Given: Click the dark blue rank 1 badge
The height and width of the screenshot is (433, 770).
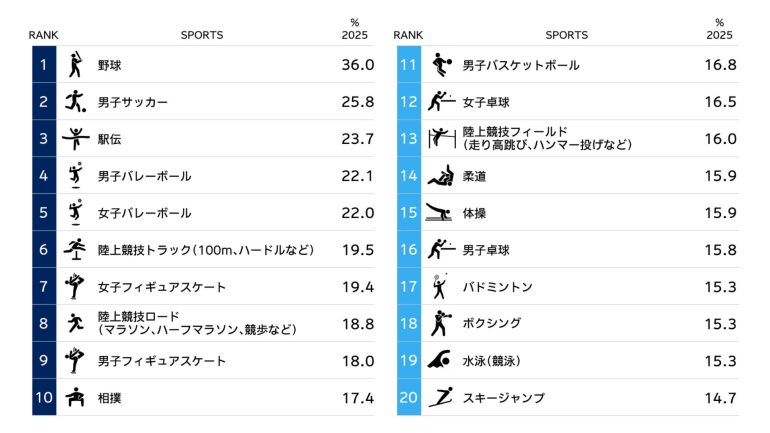Looking at the screenshot, I should coord(43,65).
